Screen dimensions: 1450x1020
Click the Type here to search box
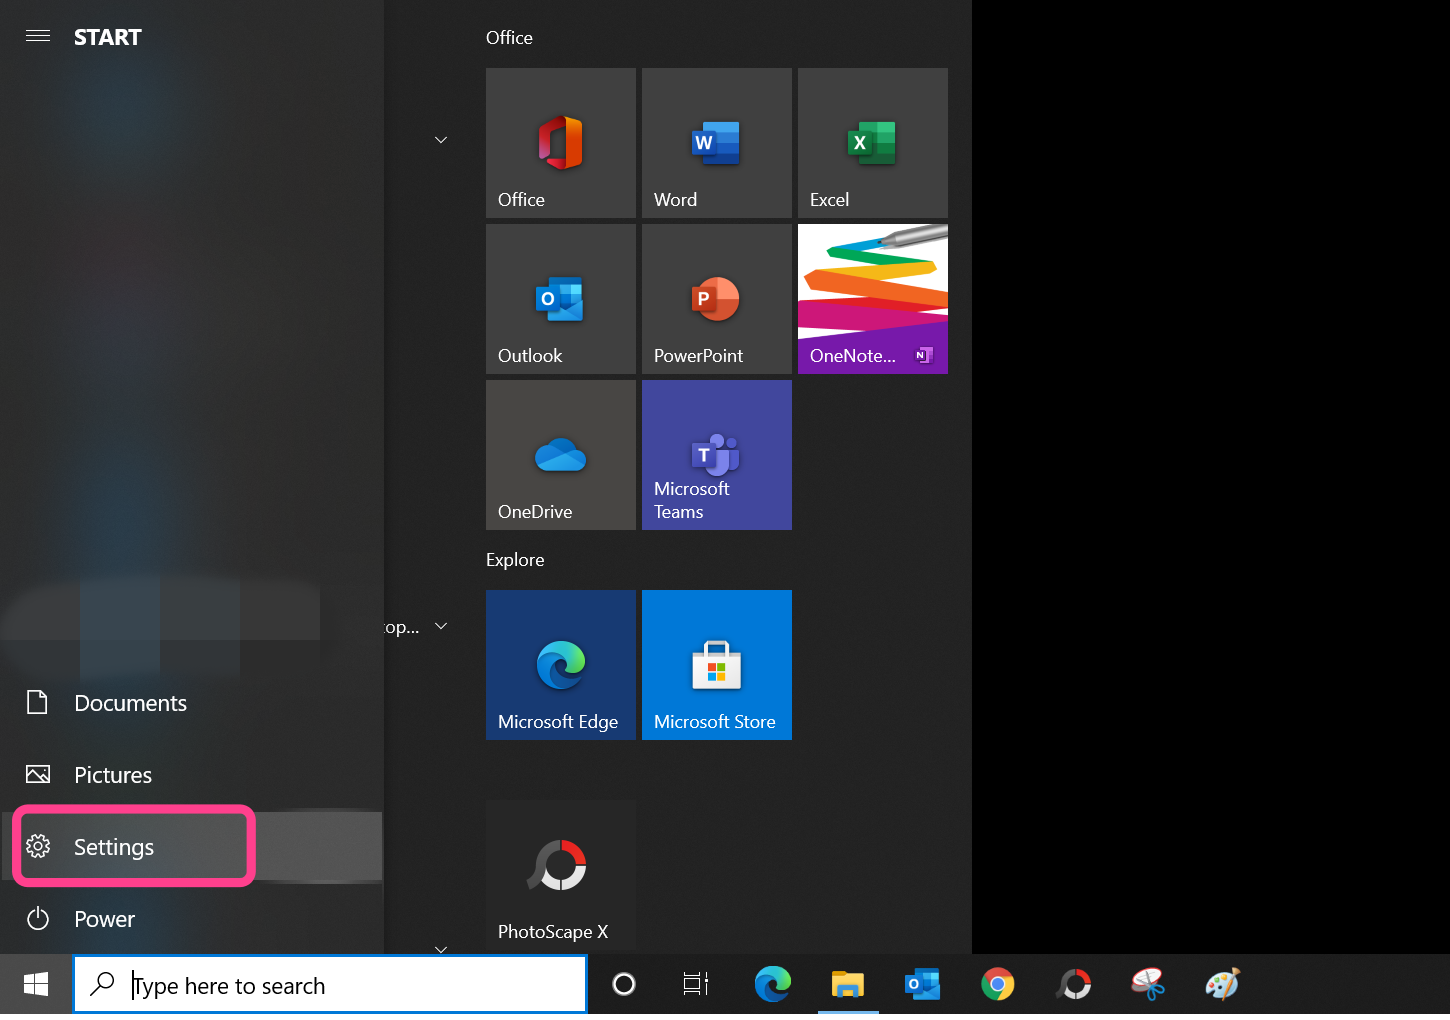click(x=340, y=985)
